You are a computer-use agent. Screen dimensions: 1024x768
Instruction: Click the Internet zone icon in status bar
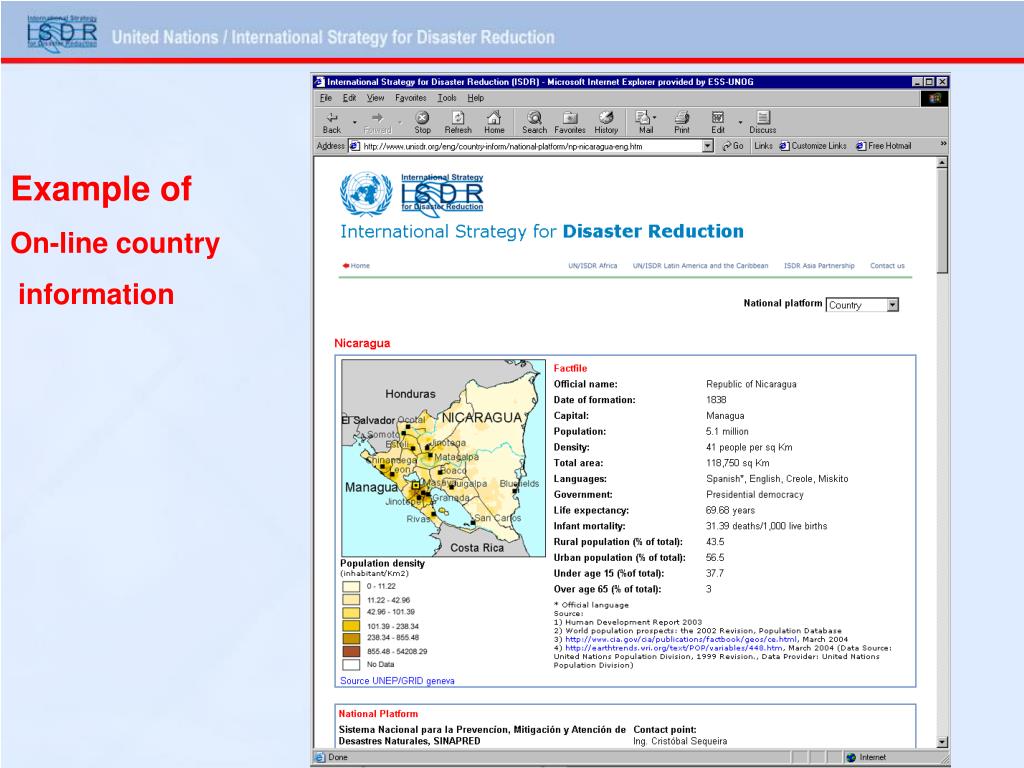pos(851,758)
